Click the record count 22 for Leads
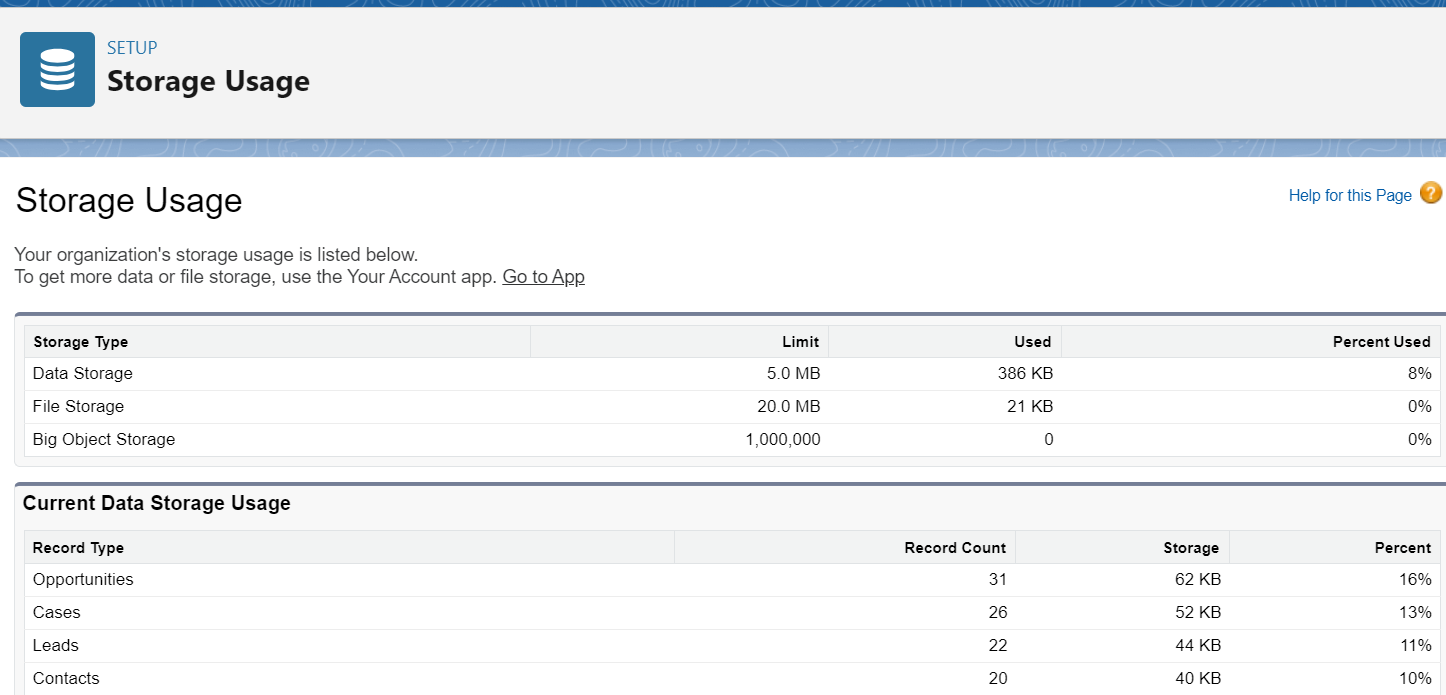 pos(997,645)
